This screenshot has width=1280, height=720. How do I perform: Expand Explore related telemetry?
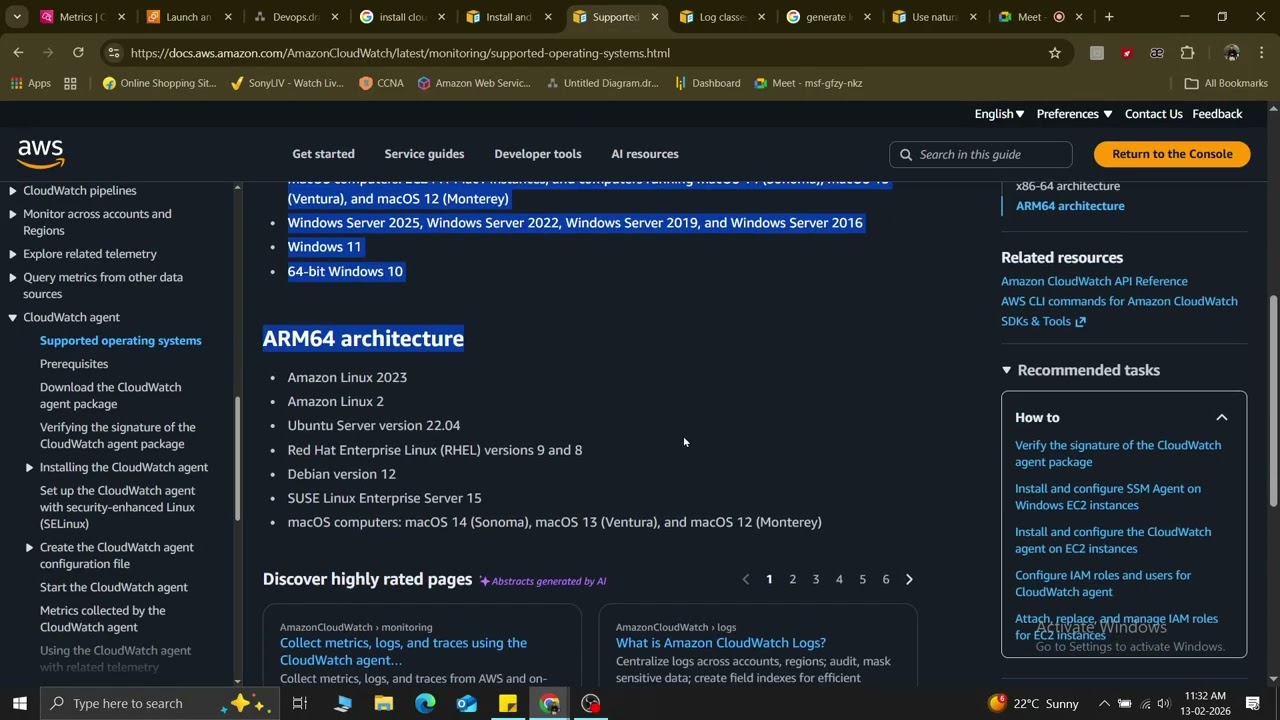tap(12, 254)
